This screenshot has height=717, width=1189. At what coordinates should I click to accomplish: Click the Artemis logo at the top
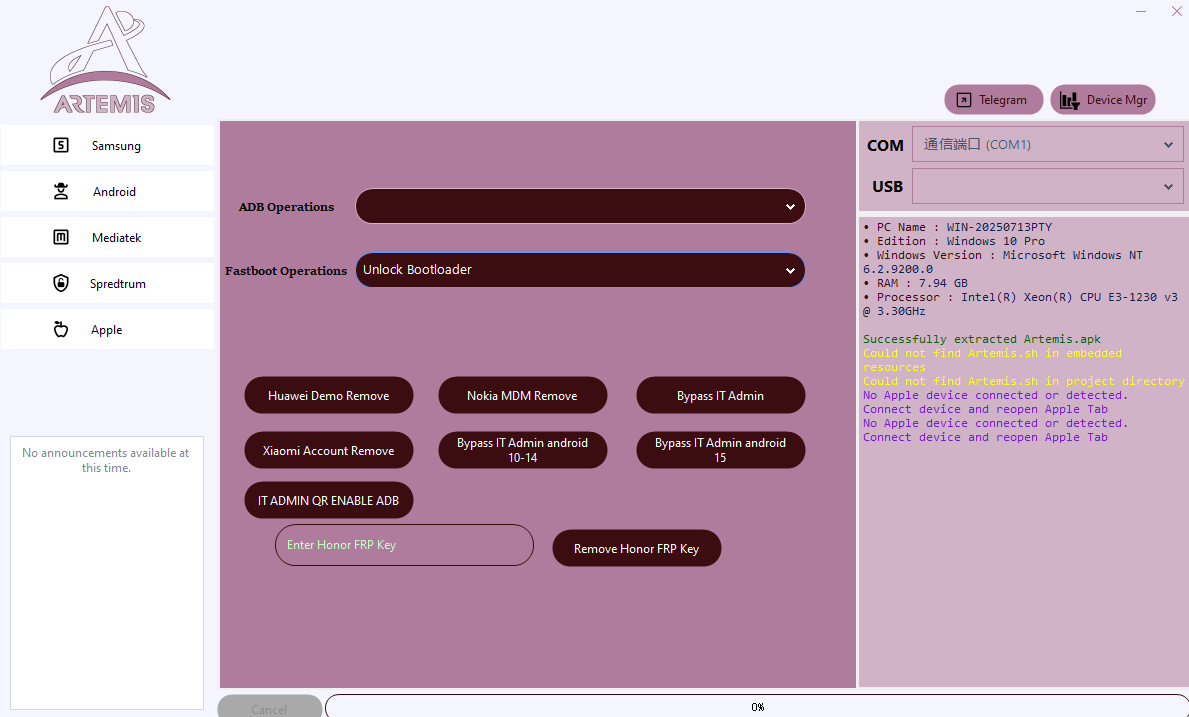[x=104, y=58]
